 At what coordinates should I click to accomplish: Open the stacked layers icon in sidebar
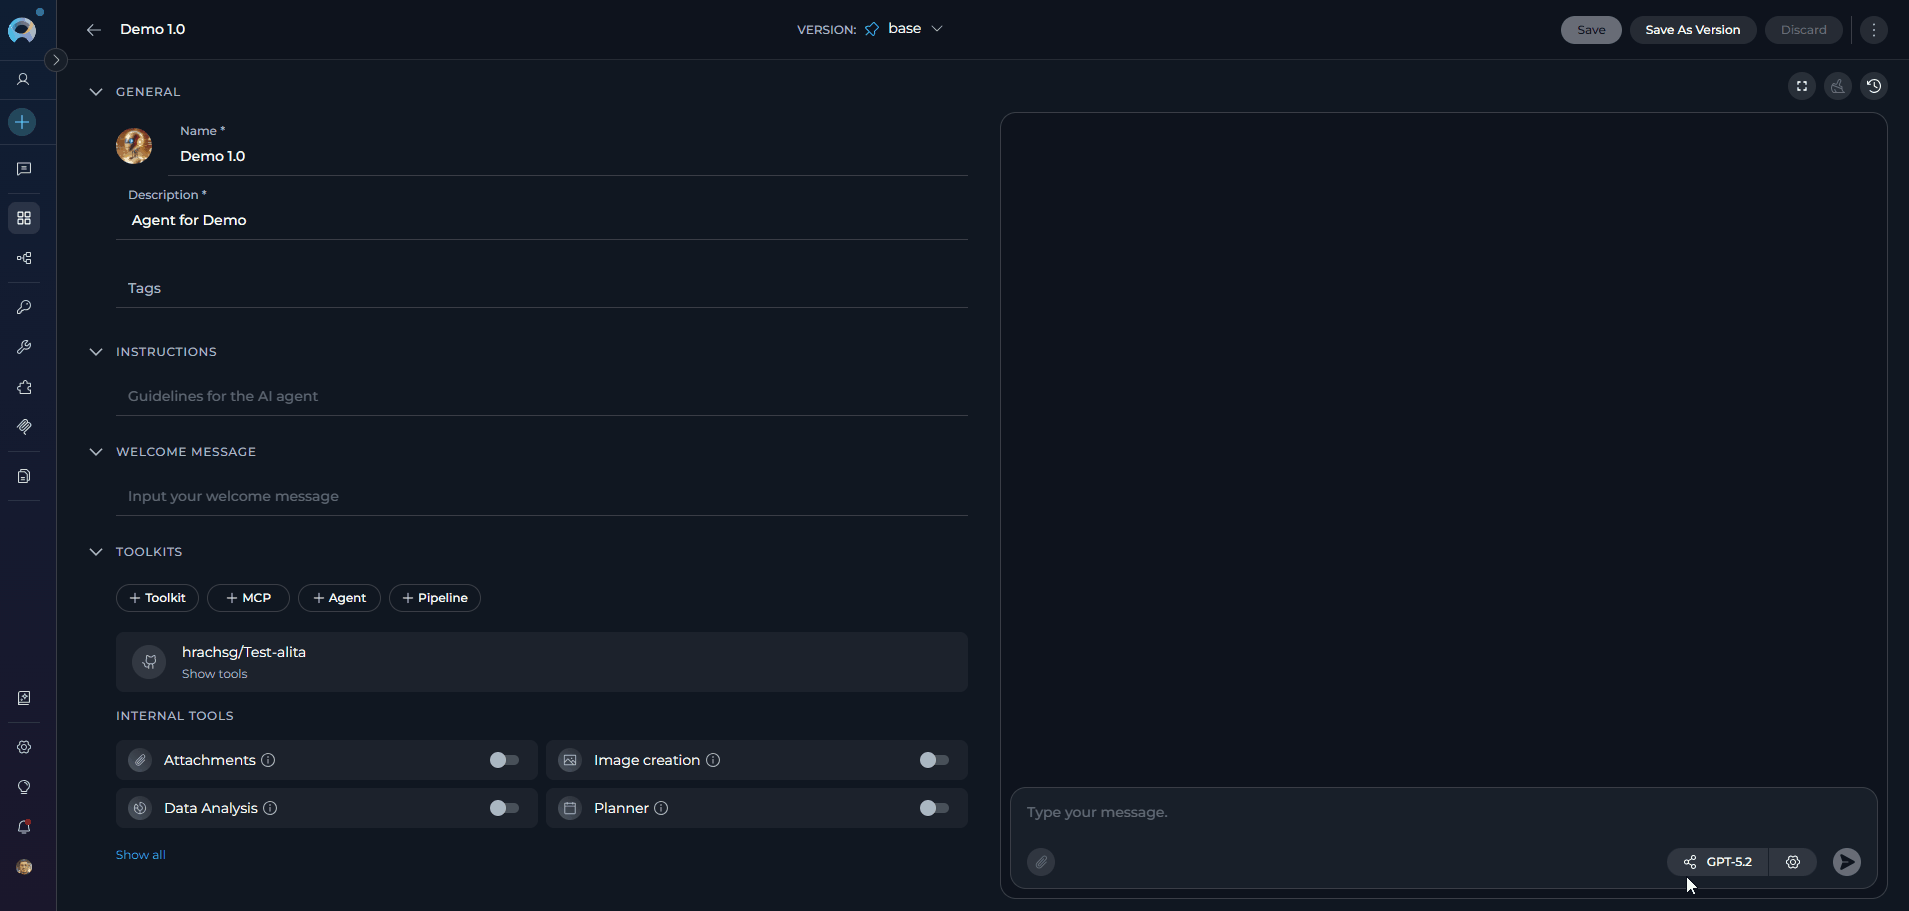[x=24, y=427]
